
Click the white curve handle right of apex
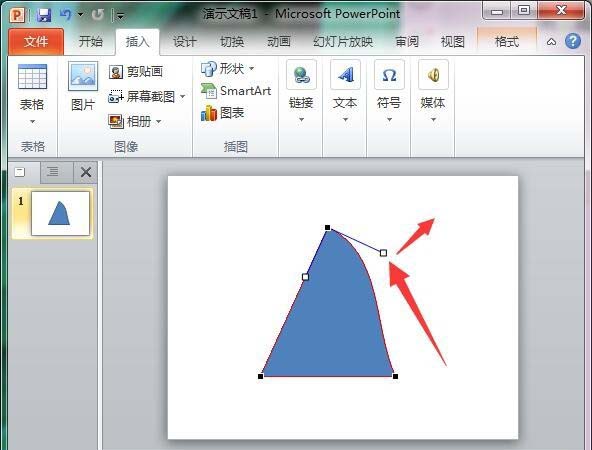click(x=383, y=253)
